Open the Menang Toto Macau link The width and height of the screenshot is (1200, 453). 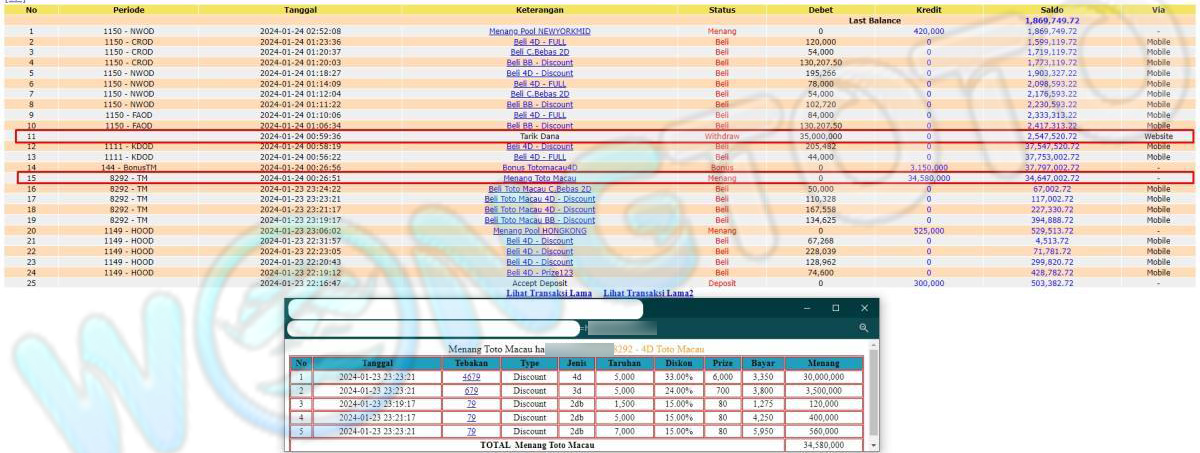point(539,178)
